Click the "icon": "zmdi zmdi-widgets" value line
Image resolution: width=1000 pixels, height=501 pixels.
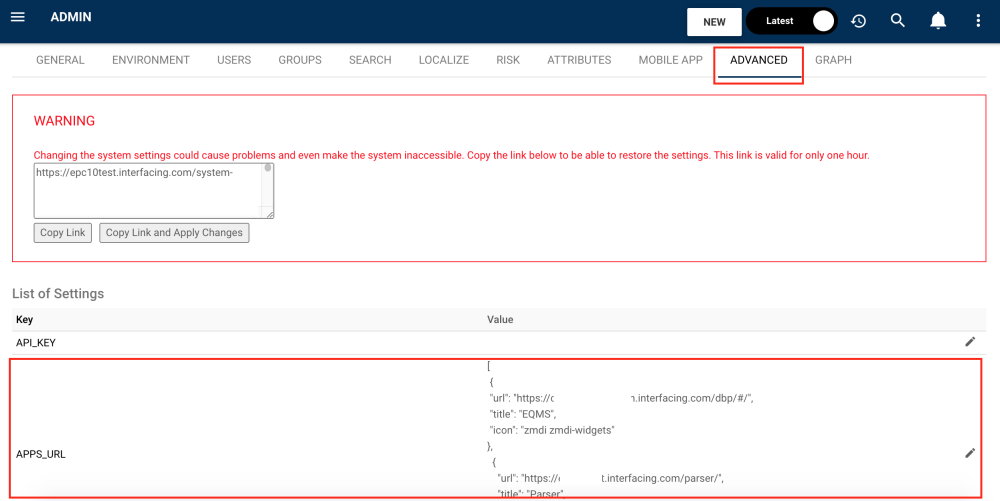coord(552,430)
